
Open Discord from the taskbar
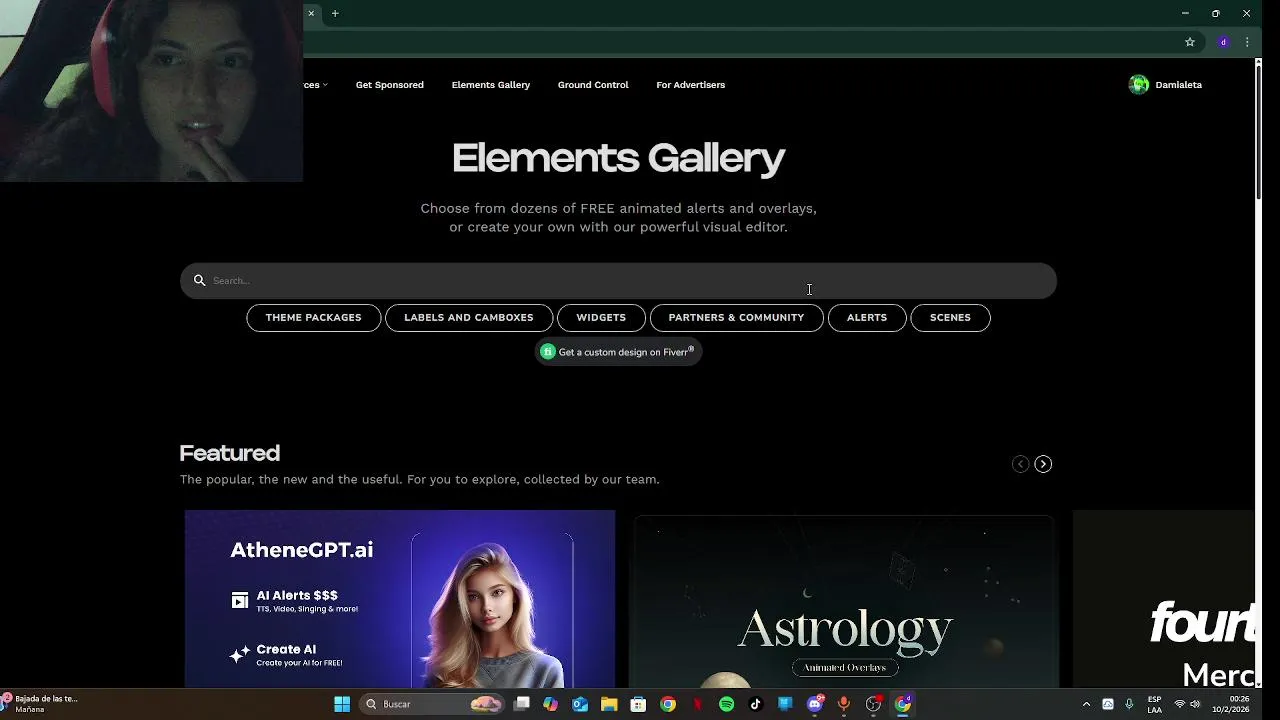pos(815,704)
